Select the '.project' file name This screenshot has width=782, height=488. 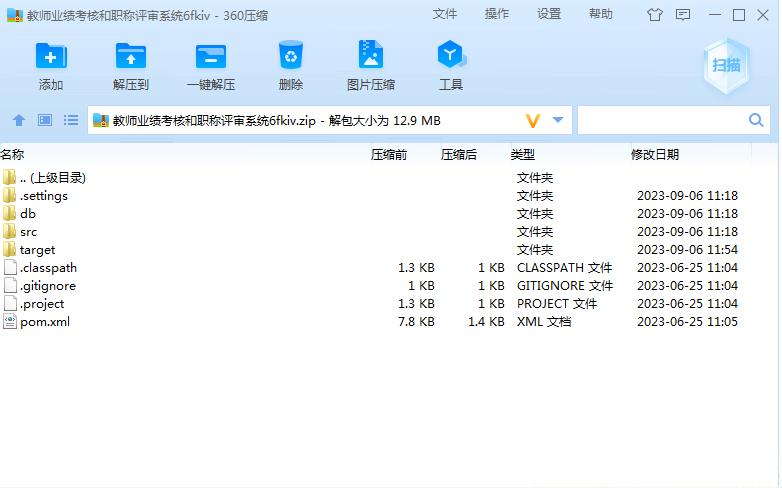click(x=42, y=303)
